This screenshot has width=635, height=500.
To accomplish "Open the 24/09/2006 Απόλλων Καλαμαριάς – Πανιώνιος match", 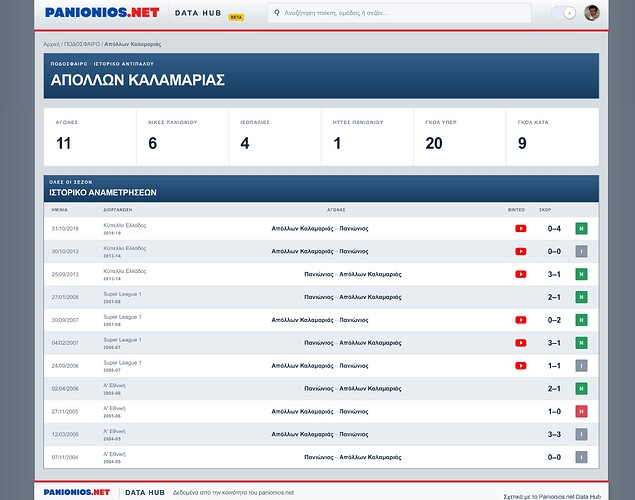I will pyautogui.click(x=320, y=366).
